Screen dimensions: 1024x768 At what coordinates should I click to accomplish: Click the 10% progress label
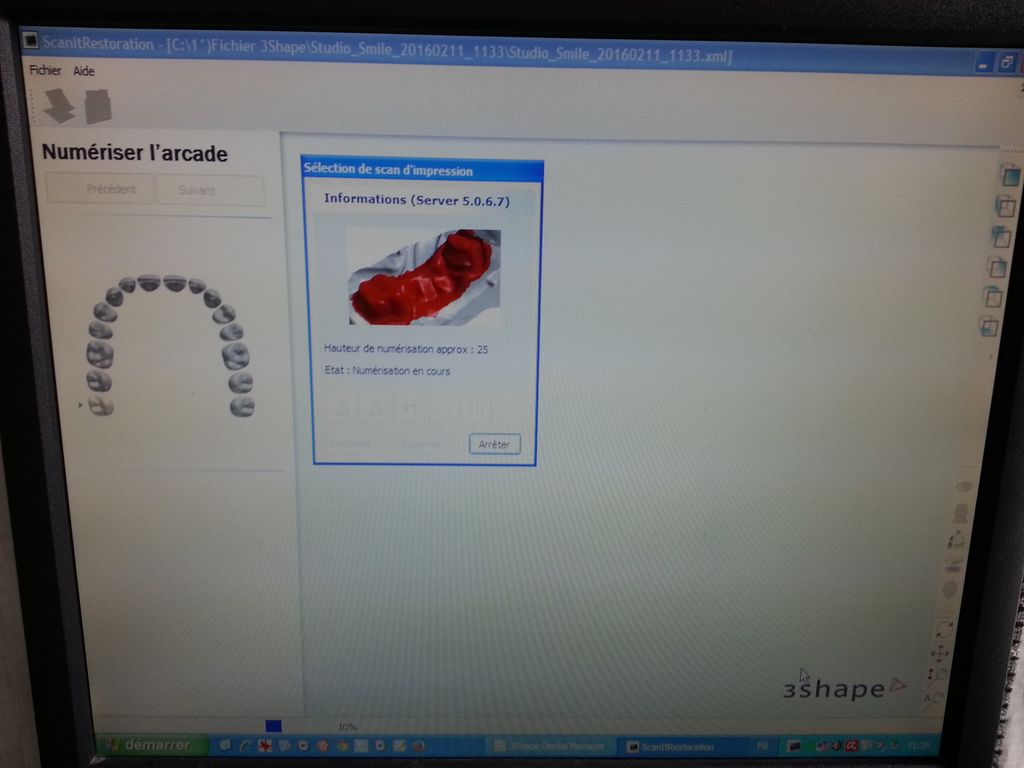tap(347, 726)
